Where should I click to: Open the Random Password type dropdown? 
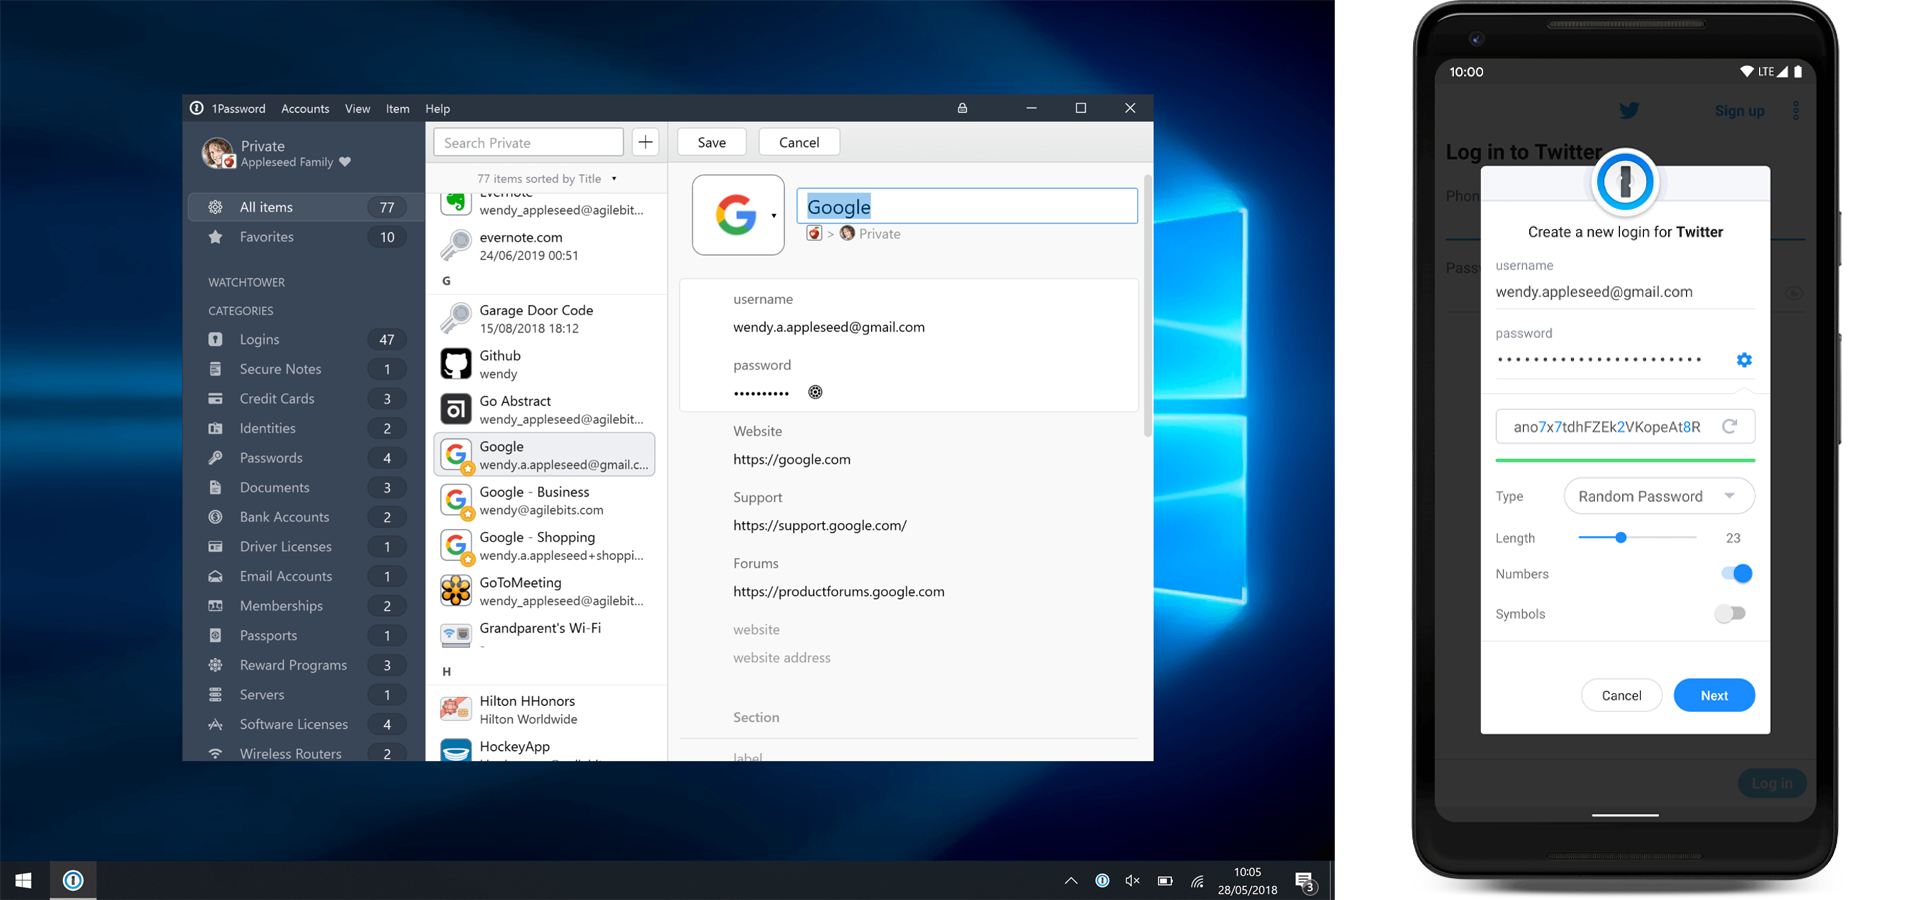point(1658,496)
